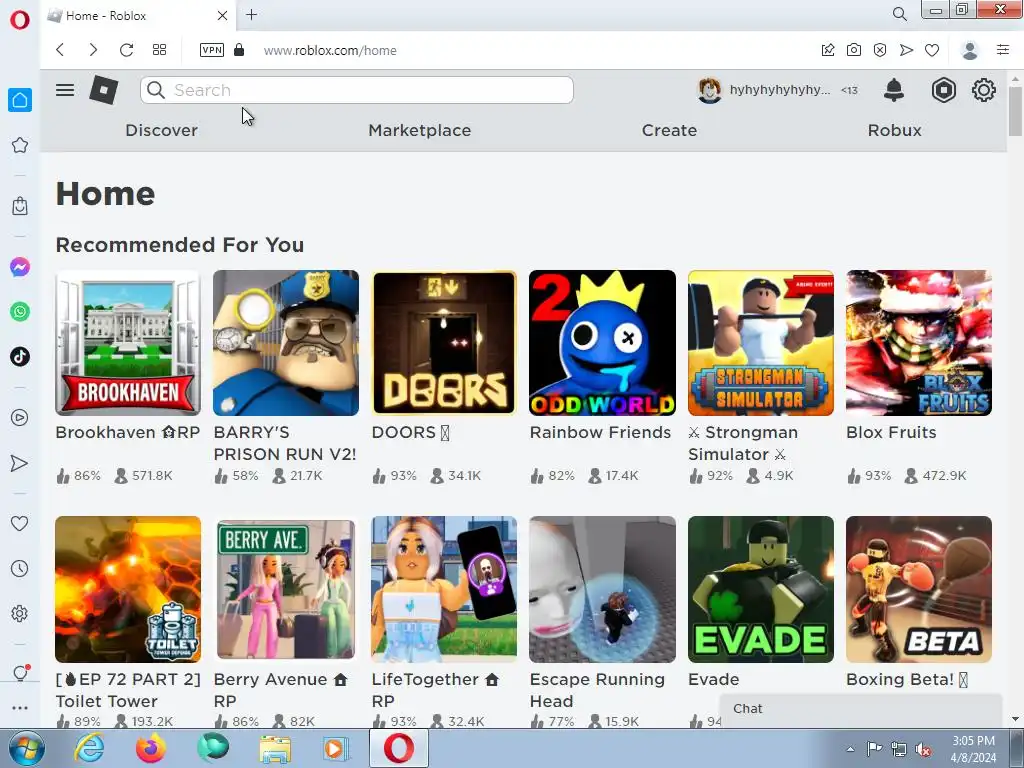Viewport: 1024px width, 768px height.
Task: Open Opera Easy Setup panel
Action: 1003,50
